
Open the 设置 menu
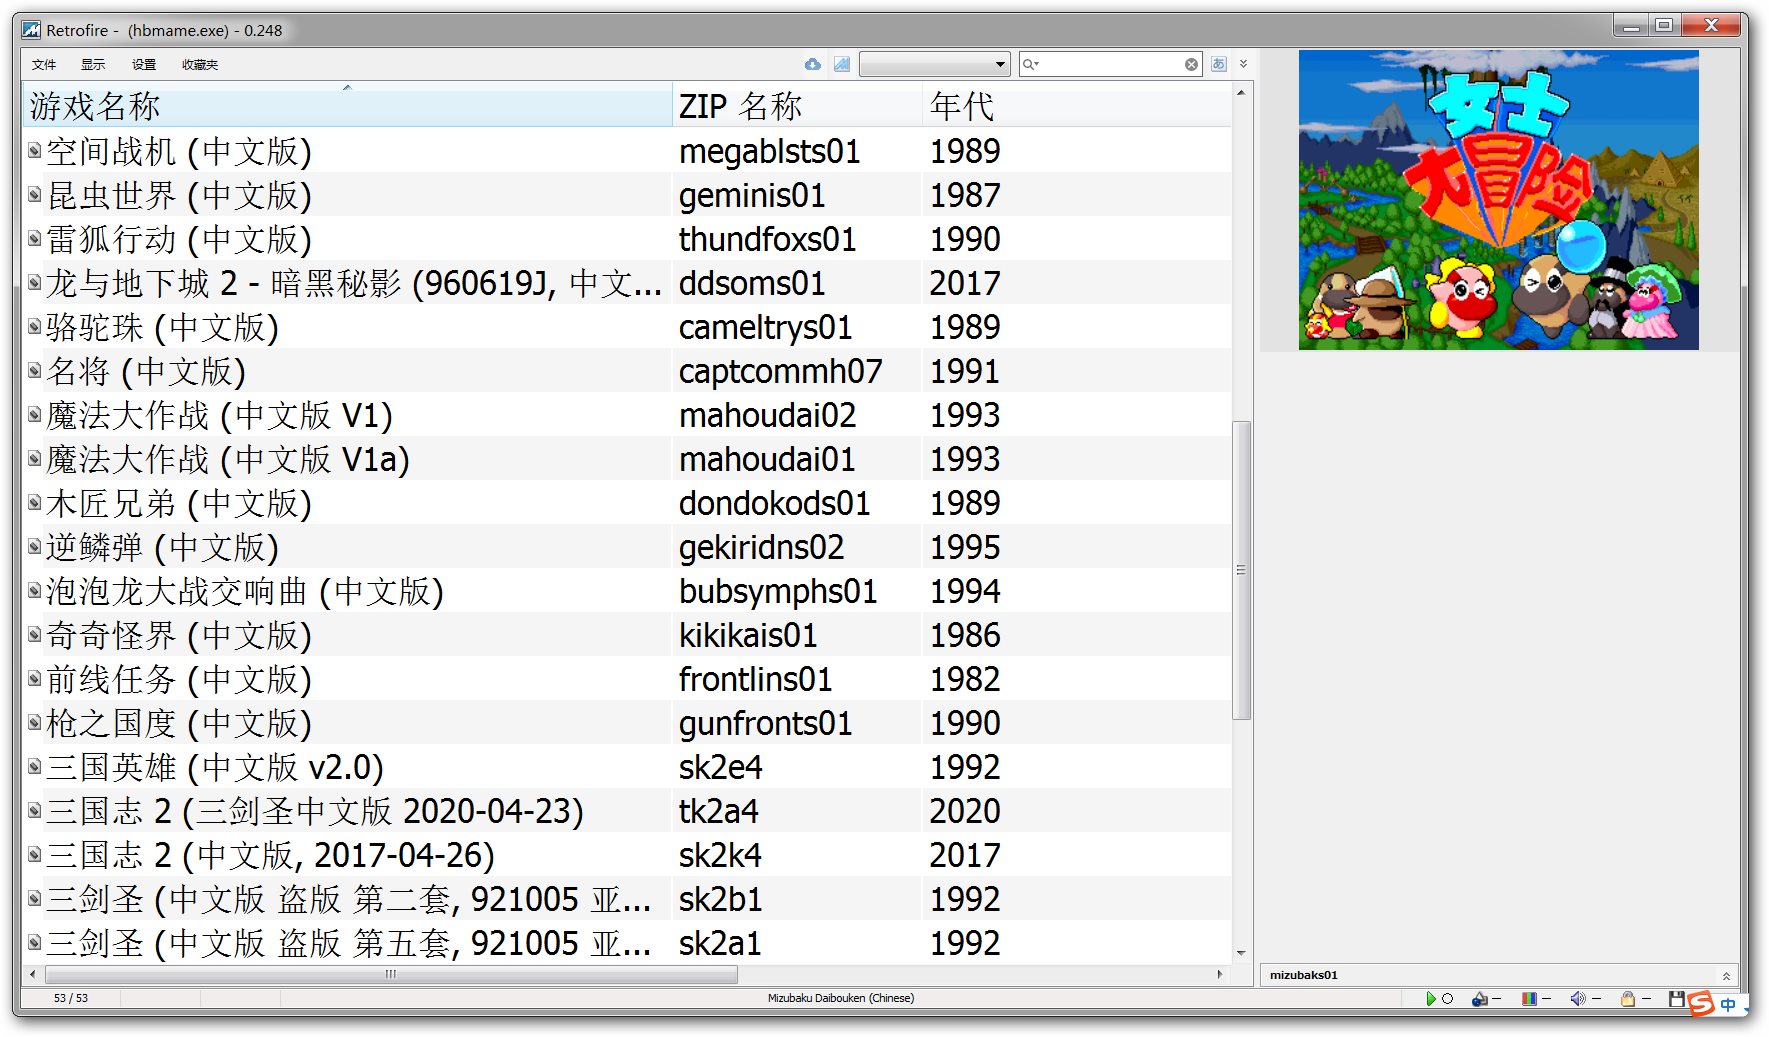(144, 64)
